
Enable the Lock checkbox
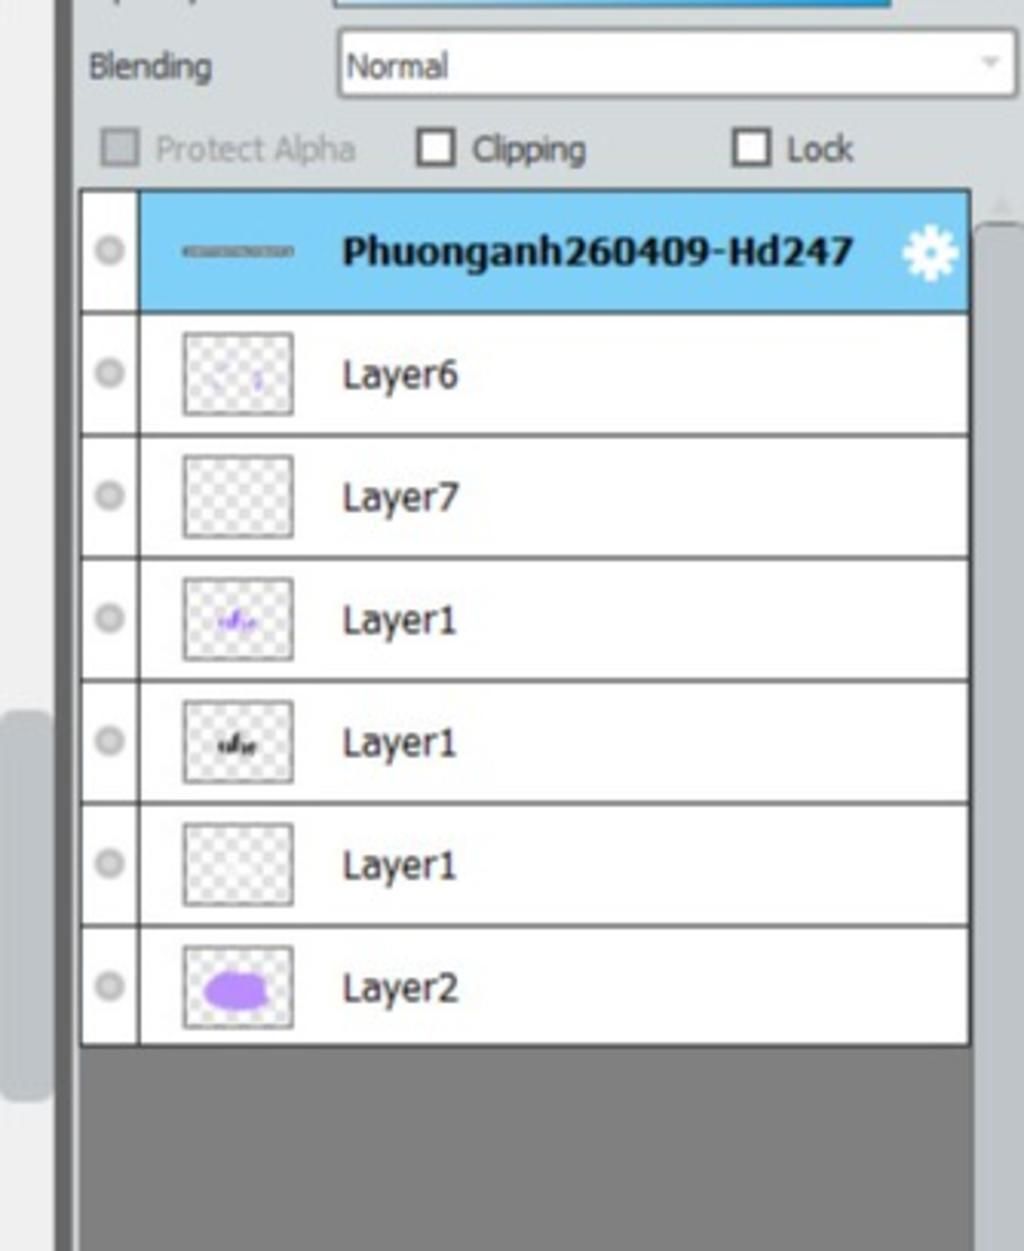(751, 148)
